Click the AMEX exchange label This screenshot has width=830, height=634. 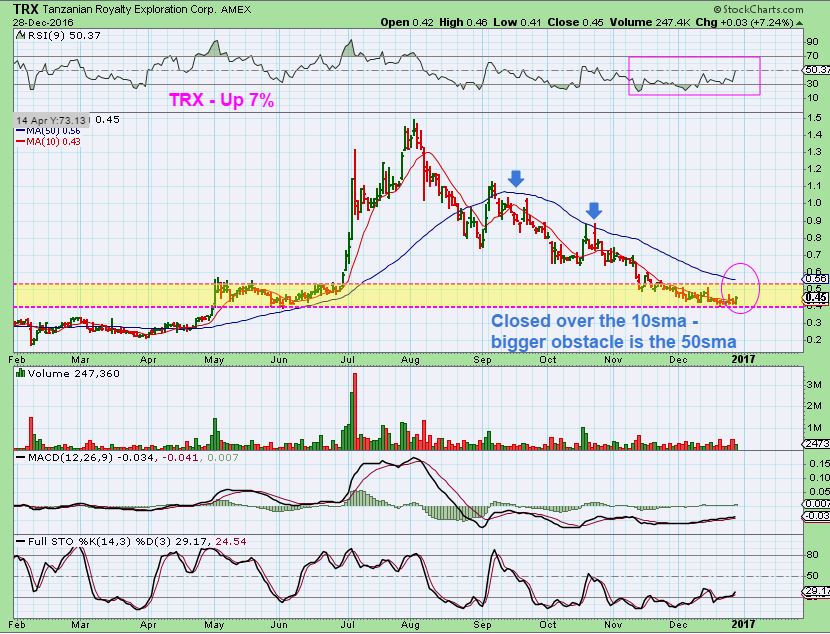236,10
